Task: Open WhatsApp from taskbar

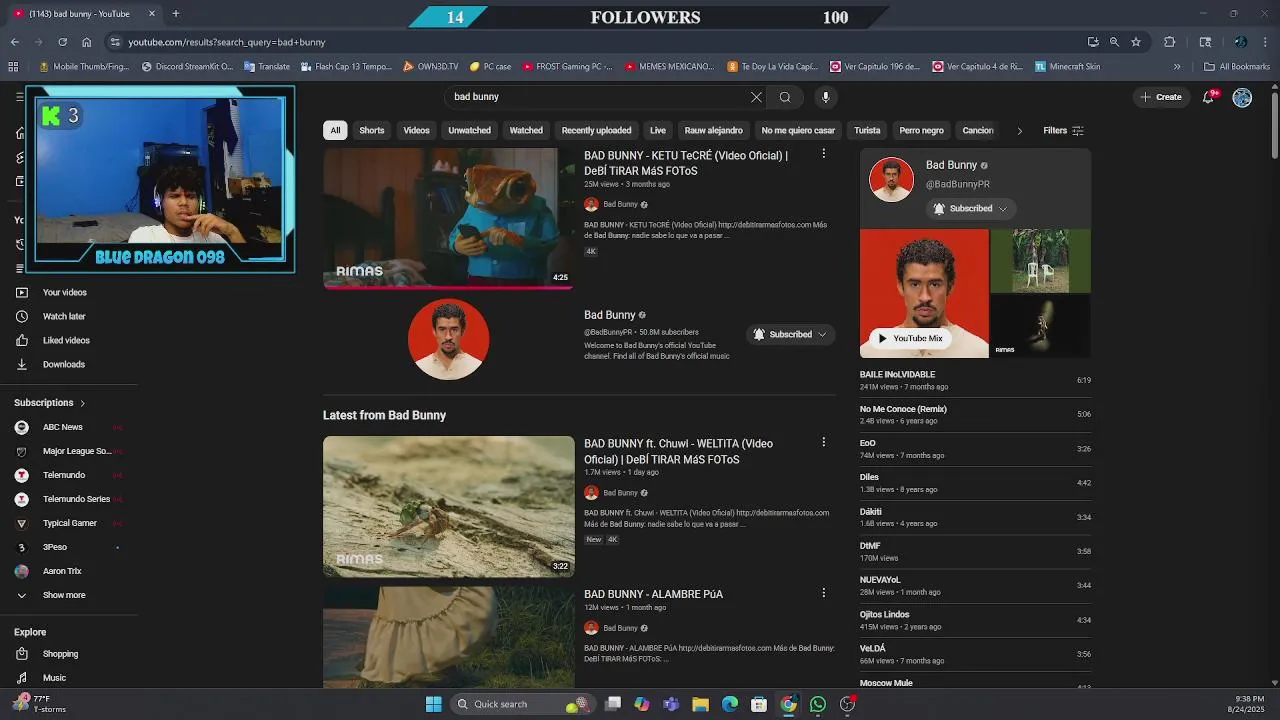Action: pyautogui.click(x=818, y=704)
